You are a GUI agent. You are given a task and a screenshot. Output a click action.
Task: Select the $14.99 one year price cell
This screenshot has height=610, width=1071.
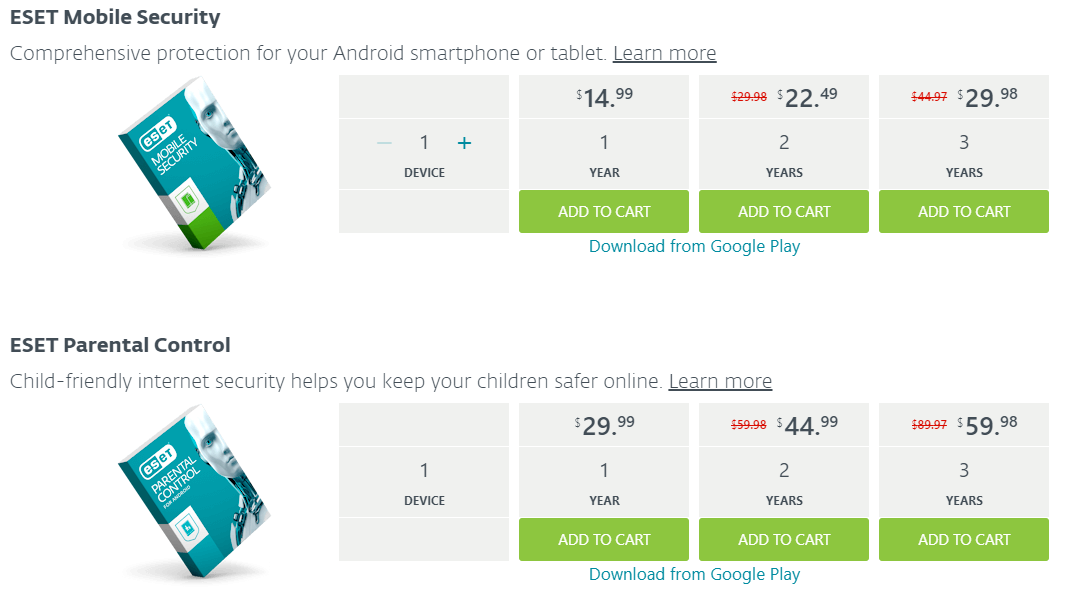click(604, 97)
